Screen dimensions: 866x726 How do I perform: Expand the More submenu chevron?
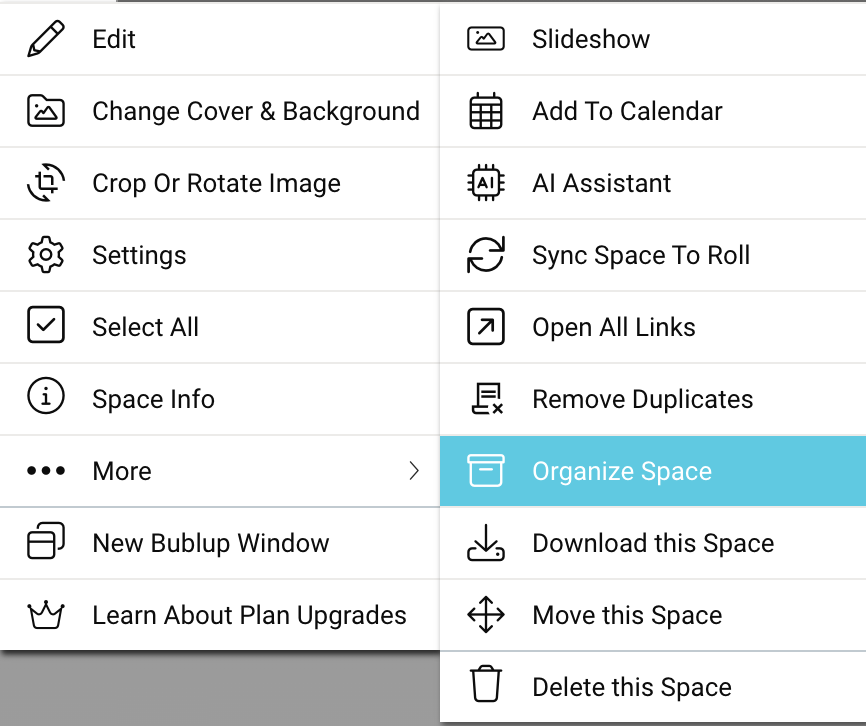(414, 471)
